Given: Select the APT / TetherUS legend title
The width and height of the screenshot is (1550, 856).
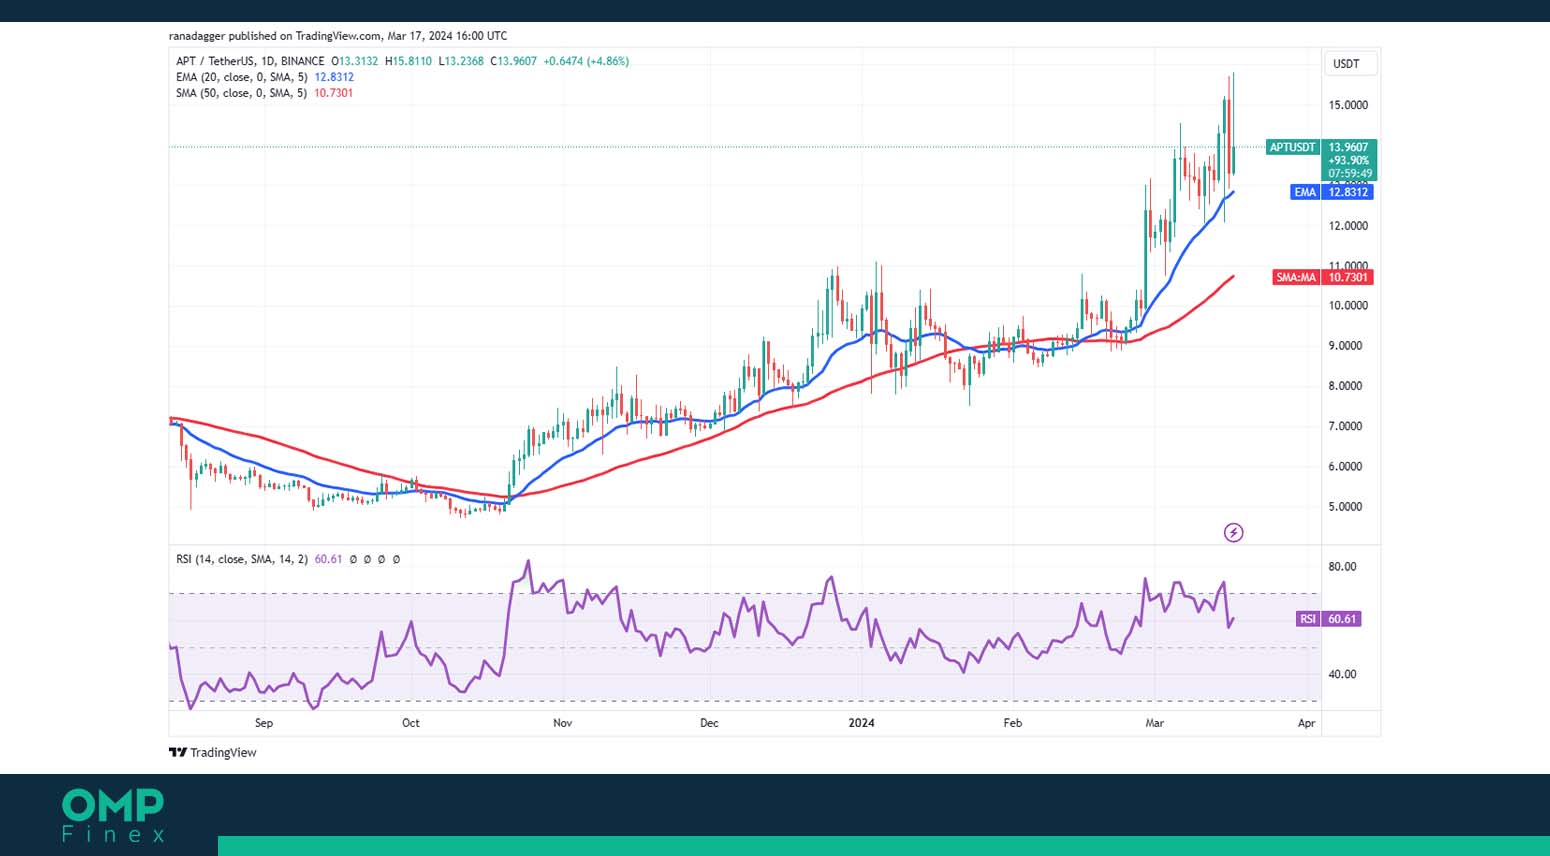Looking at the screenshot, I should pos(250,61).
